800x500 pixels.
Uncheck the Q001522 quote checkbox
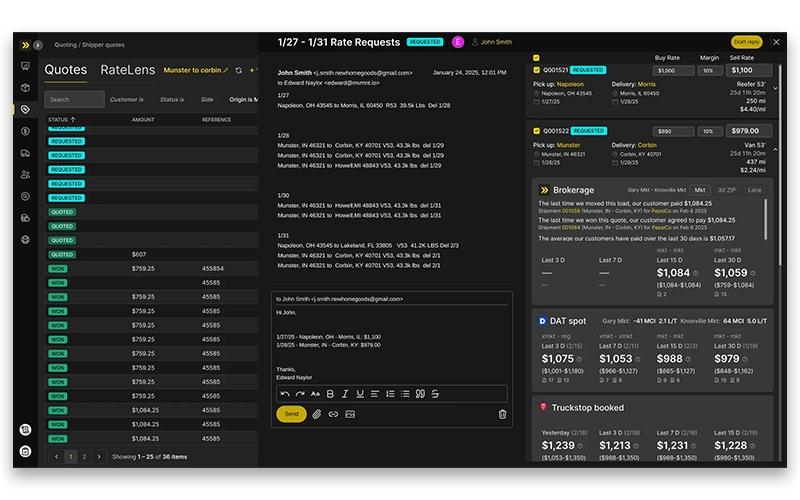pos(536,131)
